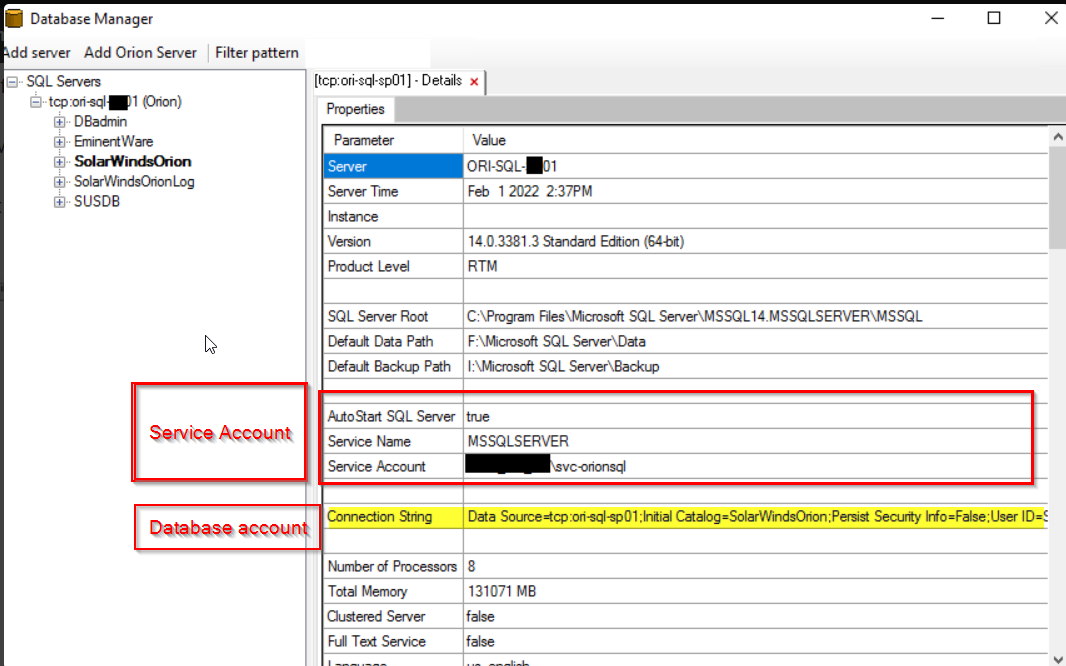Click the Service Account parameter cell
Screen dimensions: 1066x666
click(394, 467)
